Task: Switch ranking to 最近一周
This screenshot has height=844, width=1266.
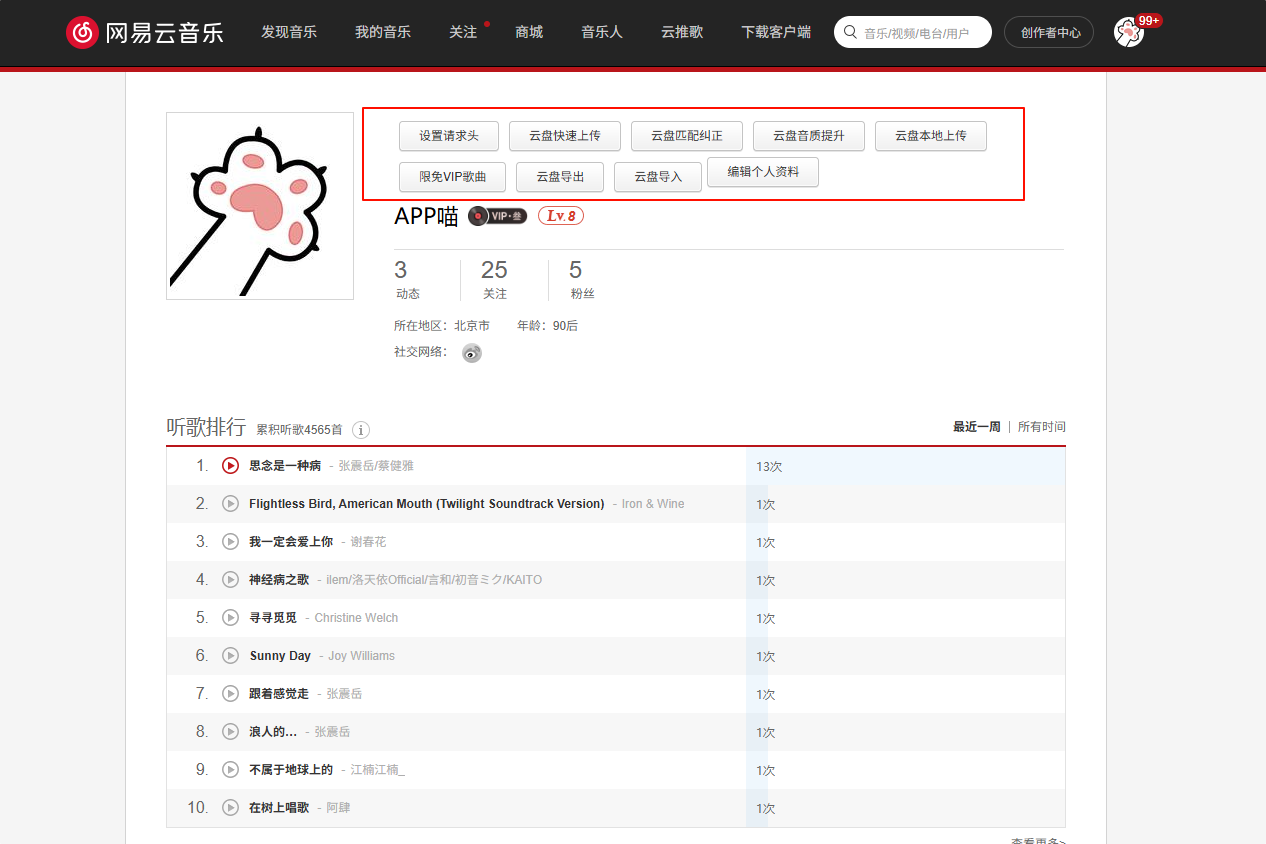Action: tap(977, 426)
